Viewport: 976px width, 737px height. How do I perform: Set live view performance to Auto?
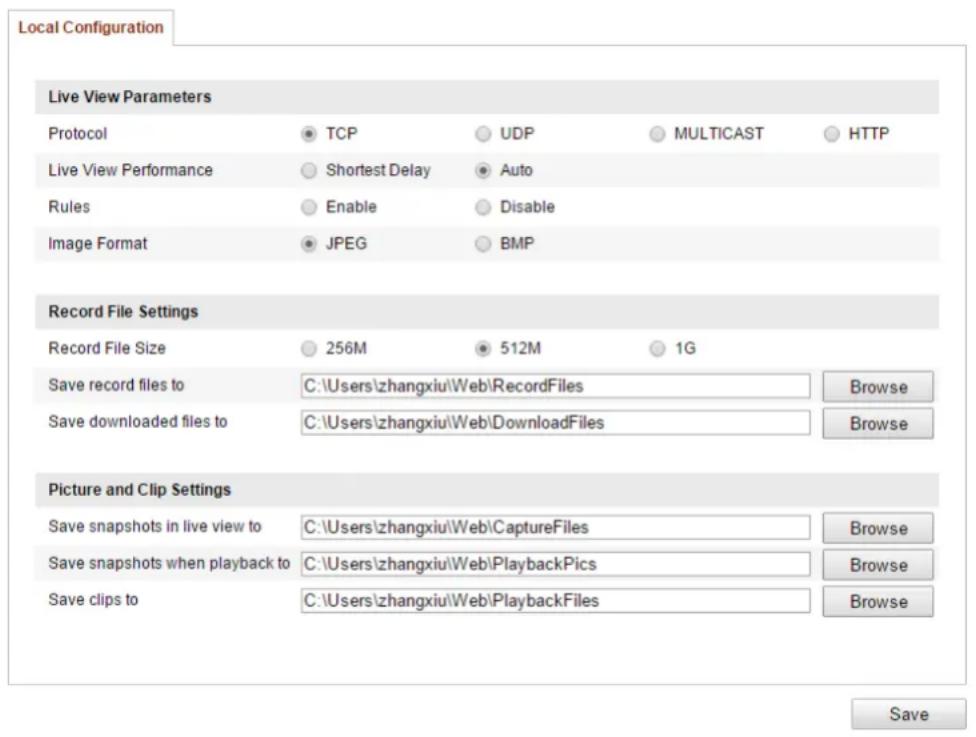tap(483, 171)
